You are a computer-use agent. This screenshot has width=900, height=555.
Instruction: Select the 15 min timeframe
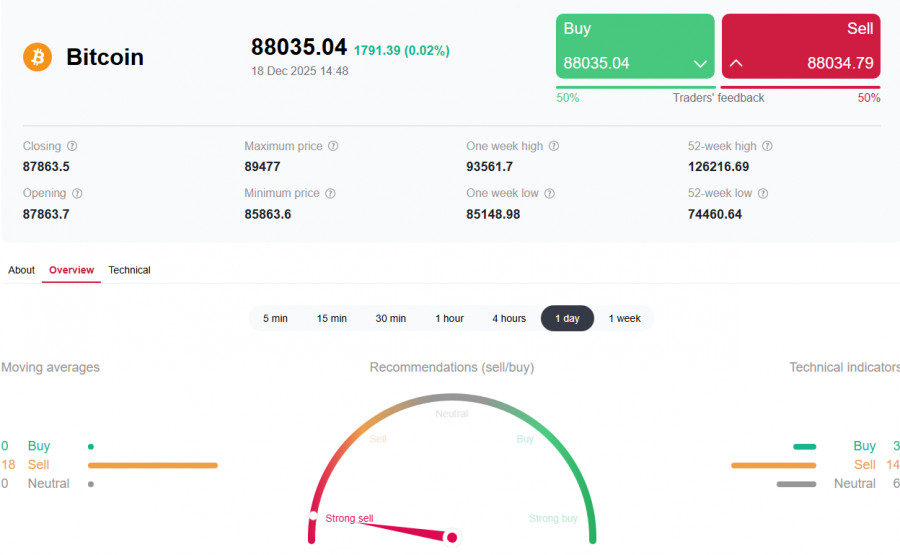point(332,318)
